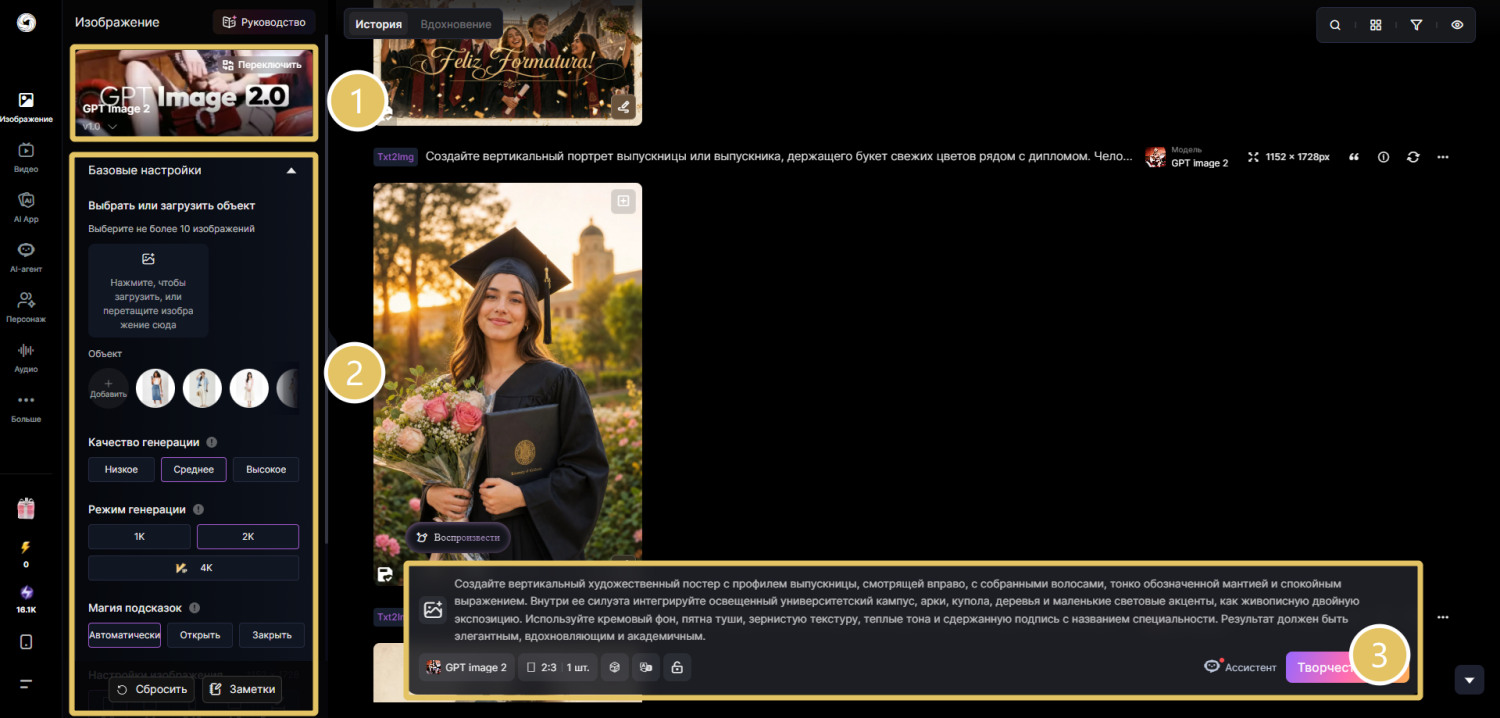The width and height of the screenshot is (1500, 718).
Task: Open the Изображение section in sidebar
Action: (26, 107)
